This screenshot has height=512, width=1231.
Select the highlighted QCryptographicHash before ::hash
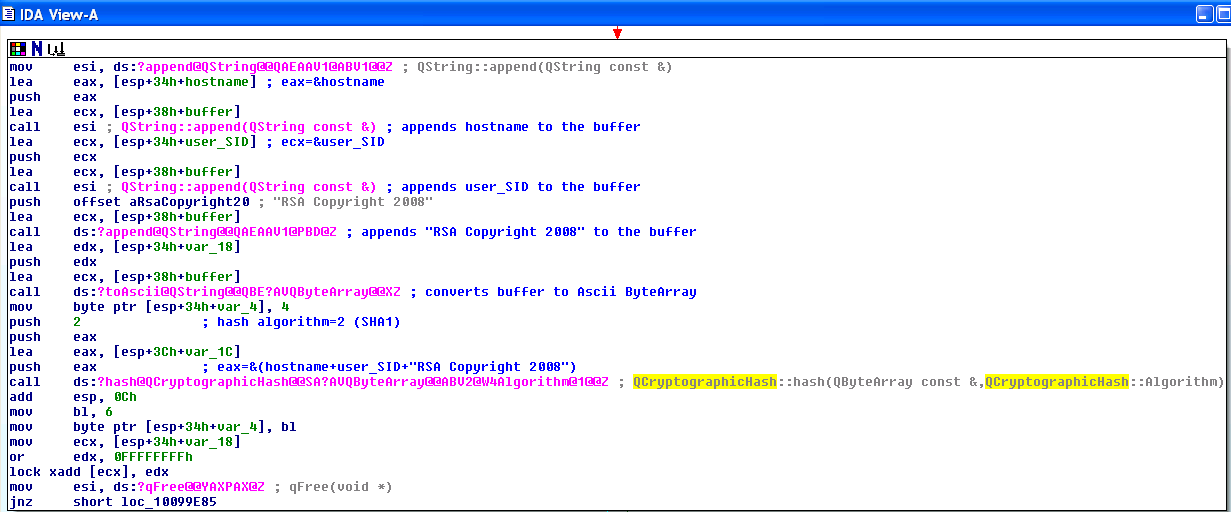(705, 382)
